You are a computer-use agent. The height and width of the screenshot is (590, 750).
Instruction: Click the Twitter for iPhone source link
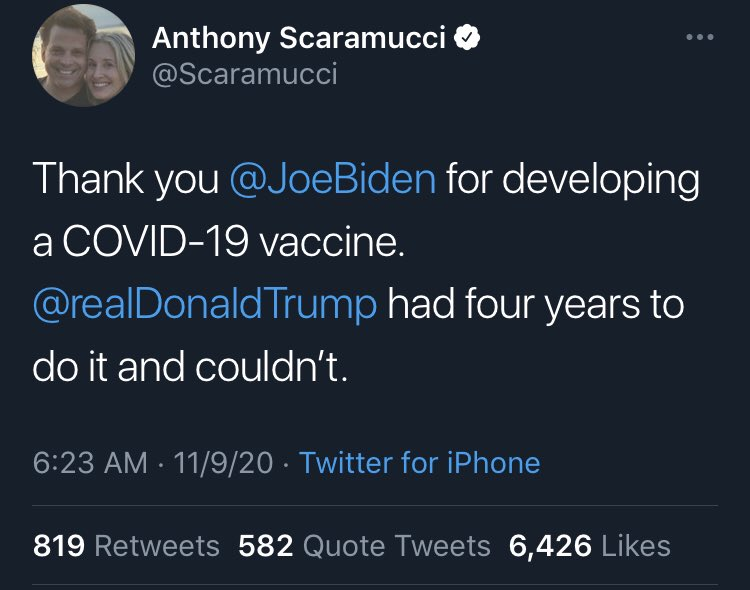pyautogui.click(x=419, y=463)
